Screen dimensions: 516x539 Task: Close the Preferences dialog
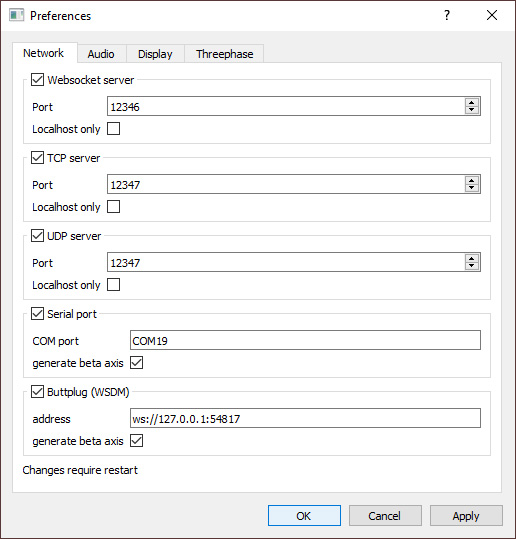[x=492, y=15]
